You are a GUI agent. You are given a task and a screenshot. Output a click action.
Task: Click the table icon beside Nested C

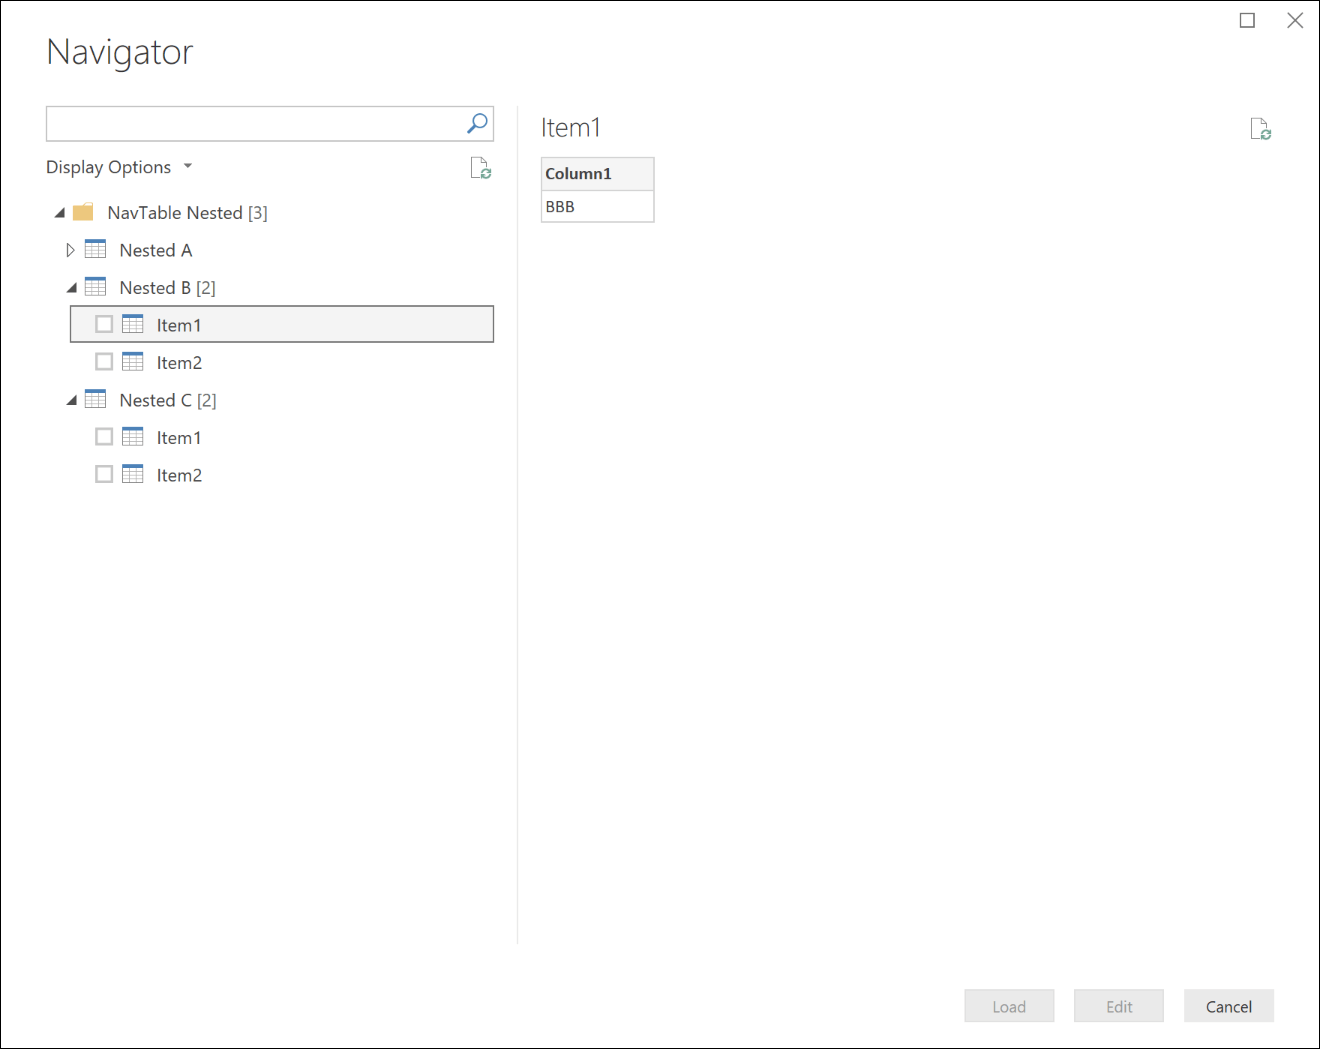95,399
